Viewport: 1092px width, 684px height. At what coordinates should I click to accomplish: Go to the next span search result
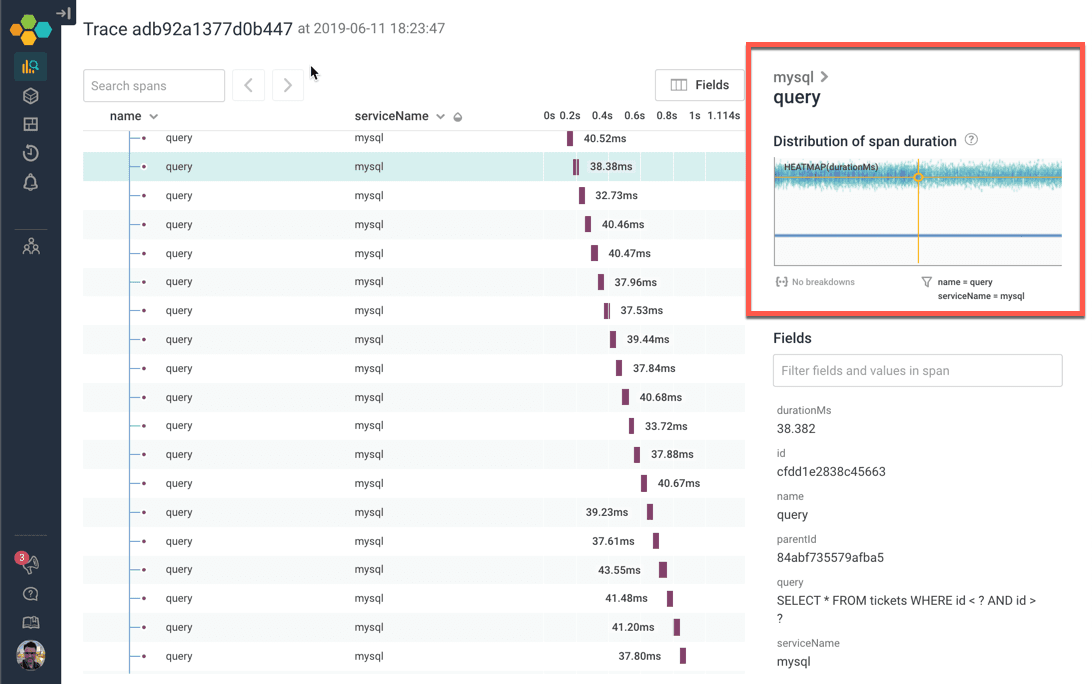[287, 86]
